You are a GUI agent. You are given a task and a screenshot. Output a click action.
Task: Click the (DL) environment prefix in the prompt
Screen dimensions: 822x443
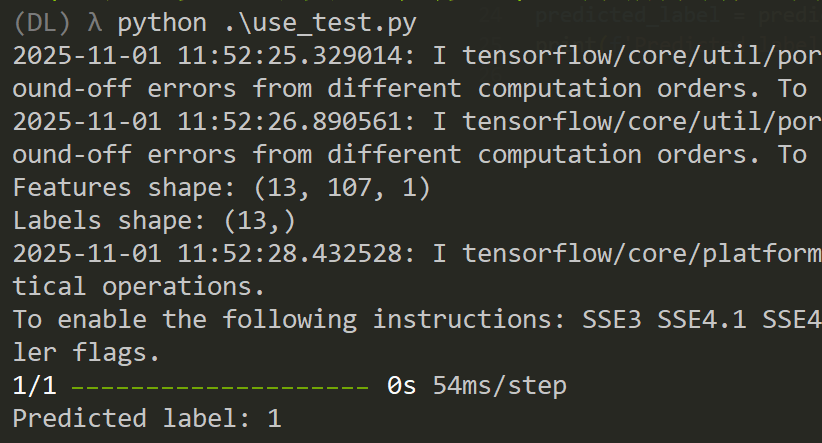tap(42, 22)
